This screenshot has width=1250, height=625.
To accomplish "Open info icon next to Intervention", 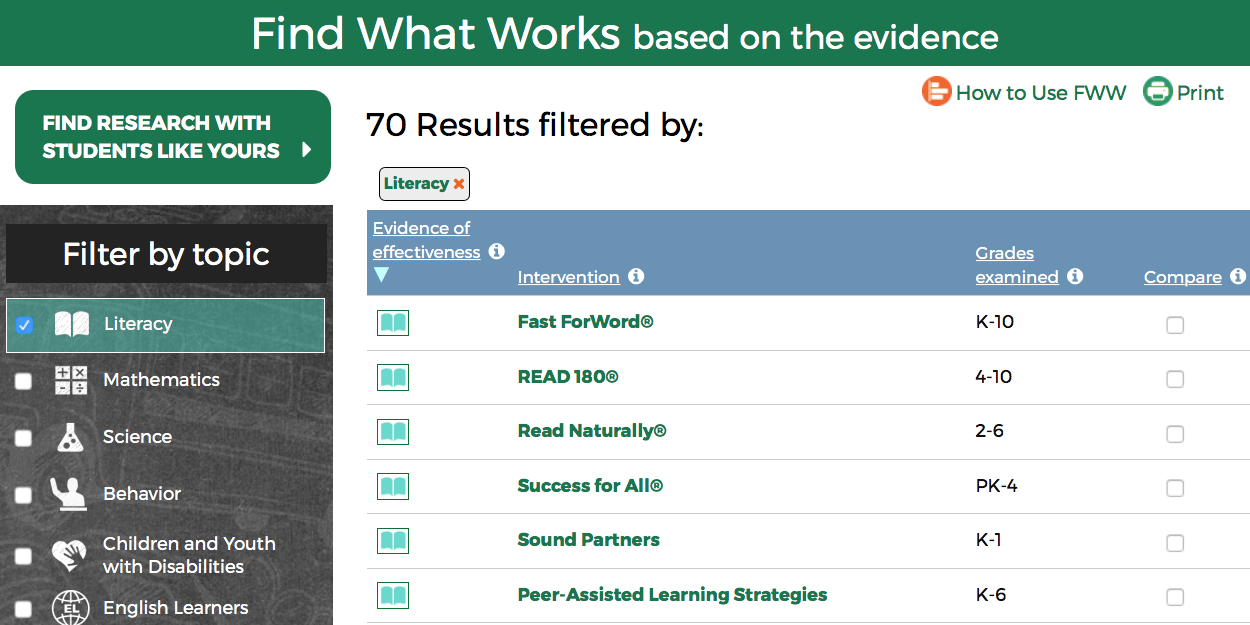I will 636,276.
